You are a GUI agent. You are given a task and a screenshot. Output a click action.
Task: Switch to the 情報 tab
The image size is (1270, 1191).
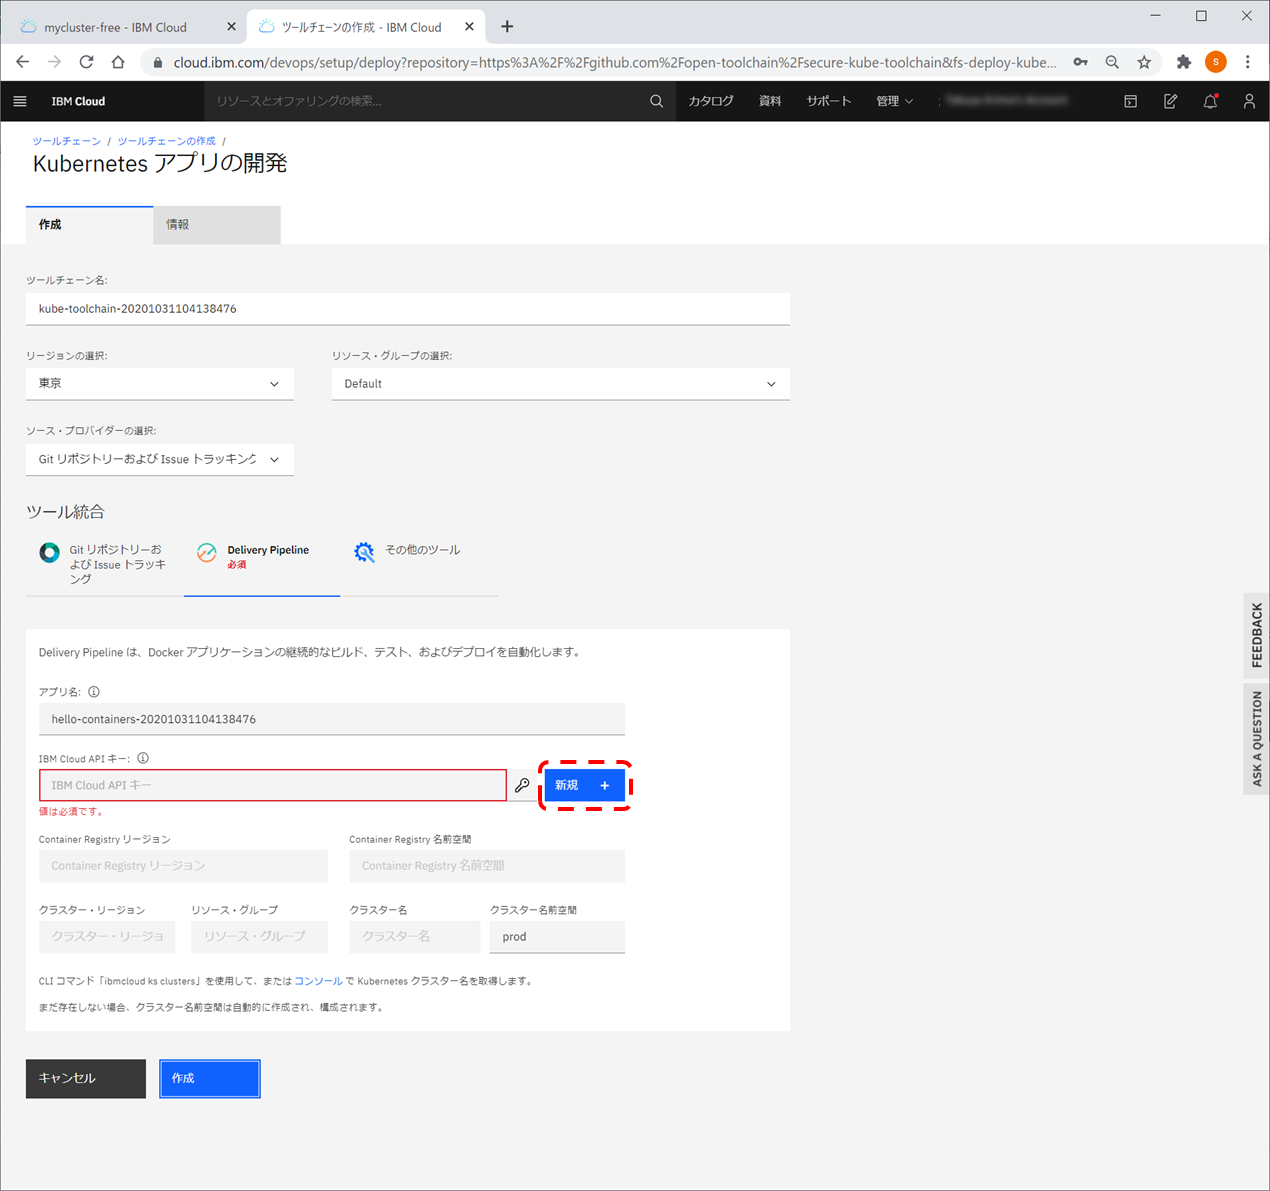pos(217,225)
